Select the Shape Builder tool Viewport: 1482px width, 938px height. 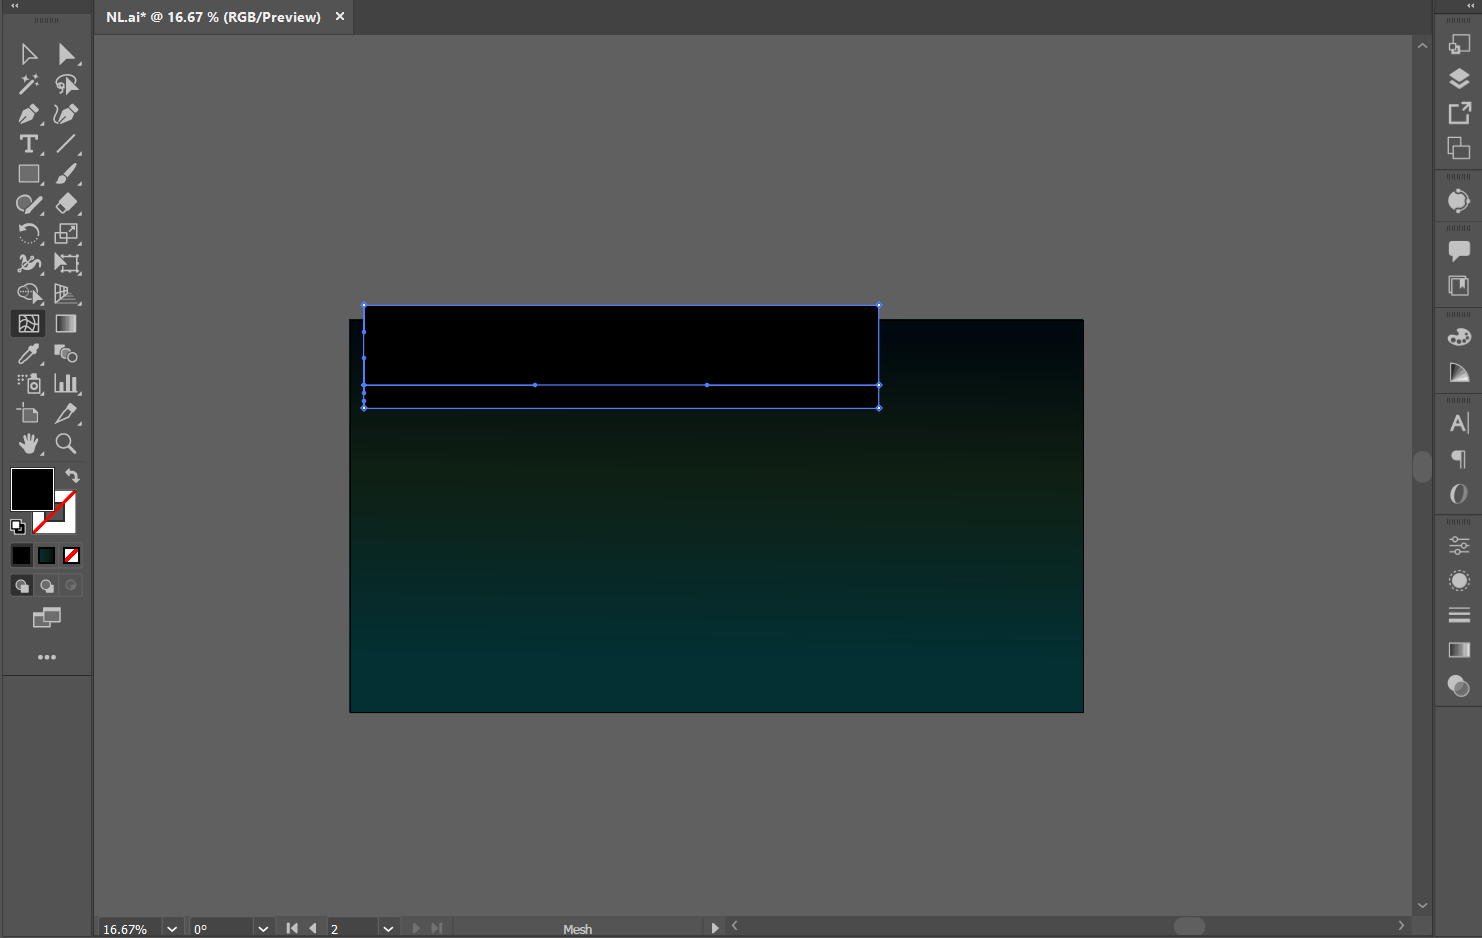tap(29, 294)
